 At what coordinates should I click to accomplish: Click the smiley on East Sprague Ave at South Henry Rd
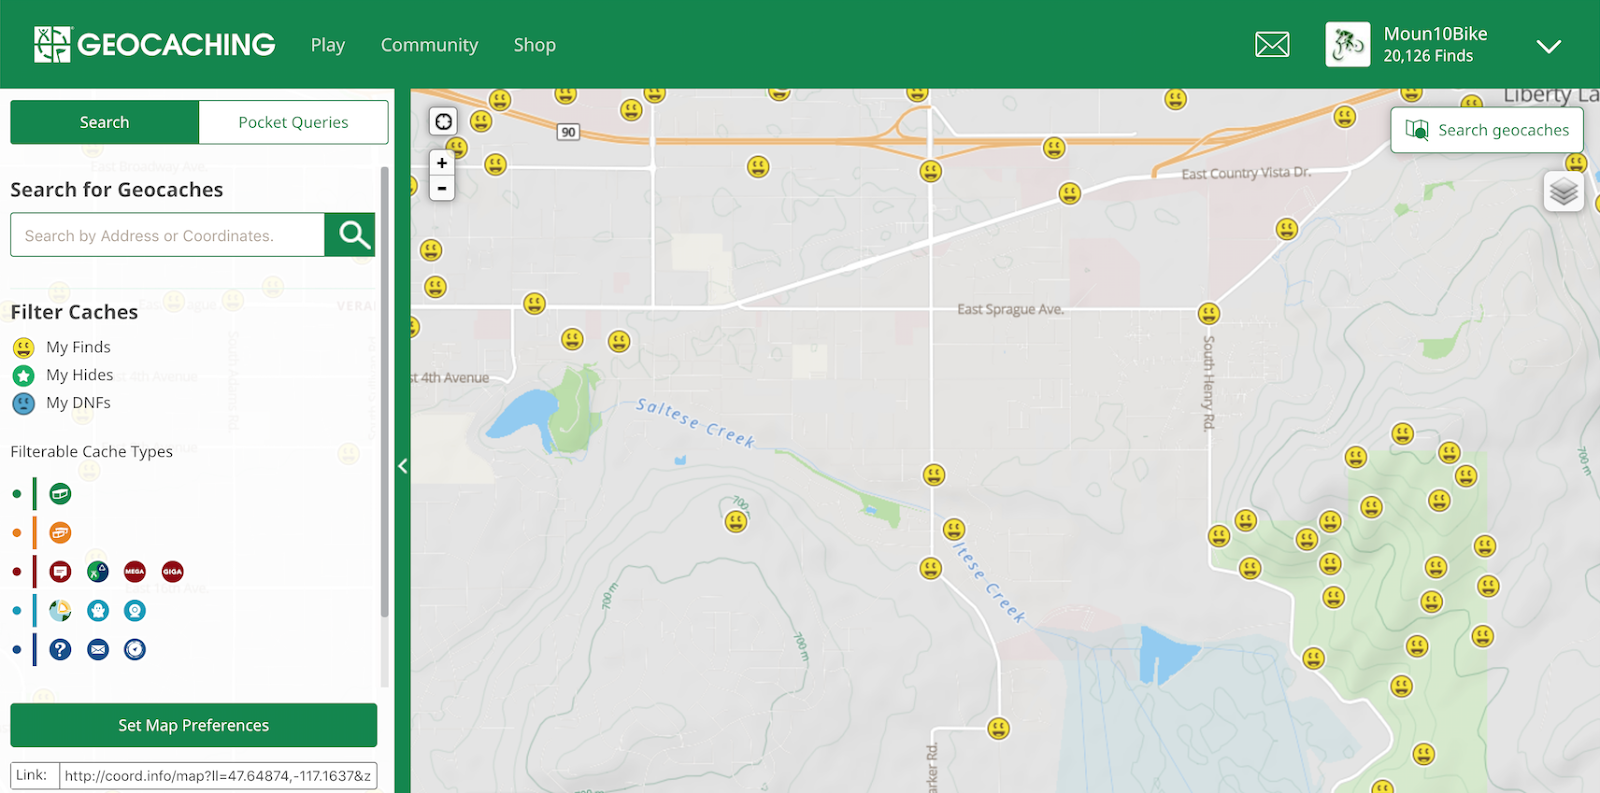pyautogui.click(x=1209, y=314)
